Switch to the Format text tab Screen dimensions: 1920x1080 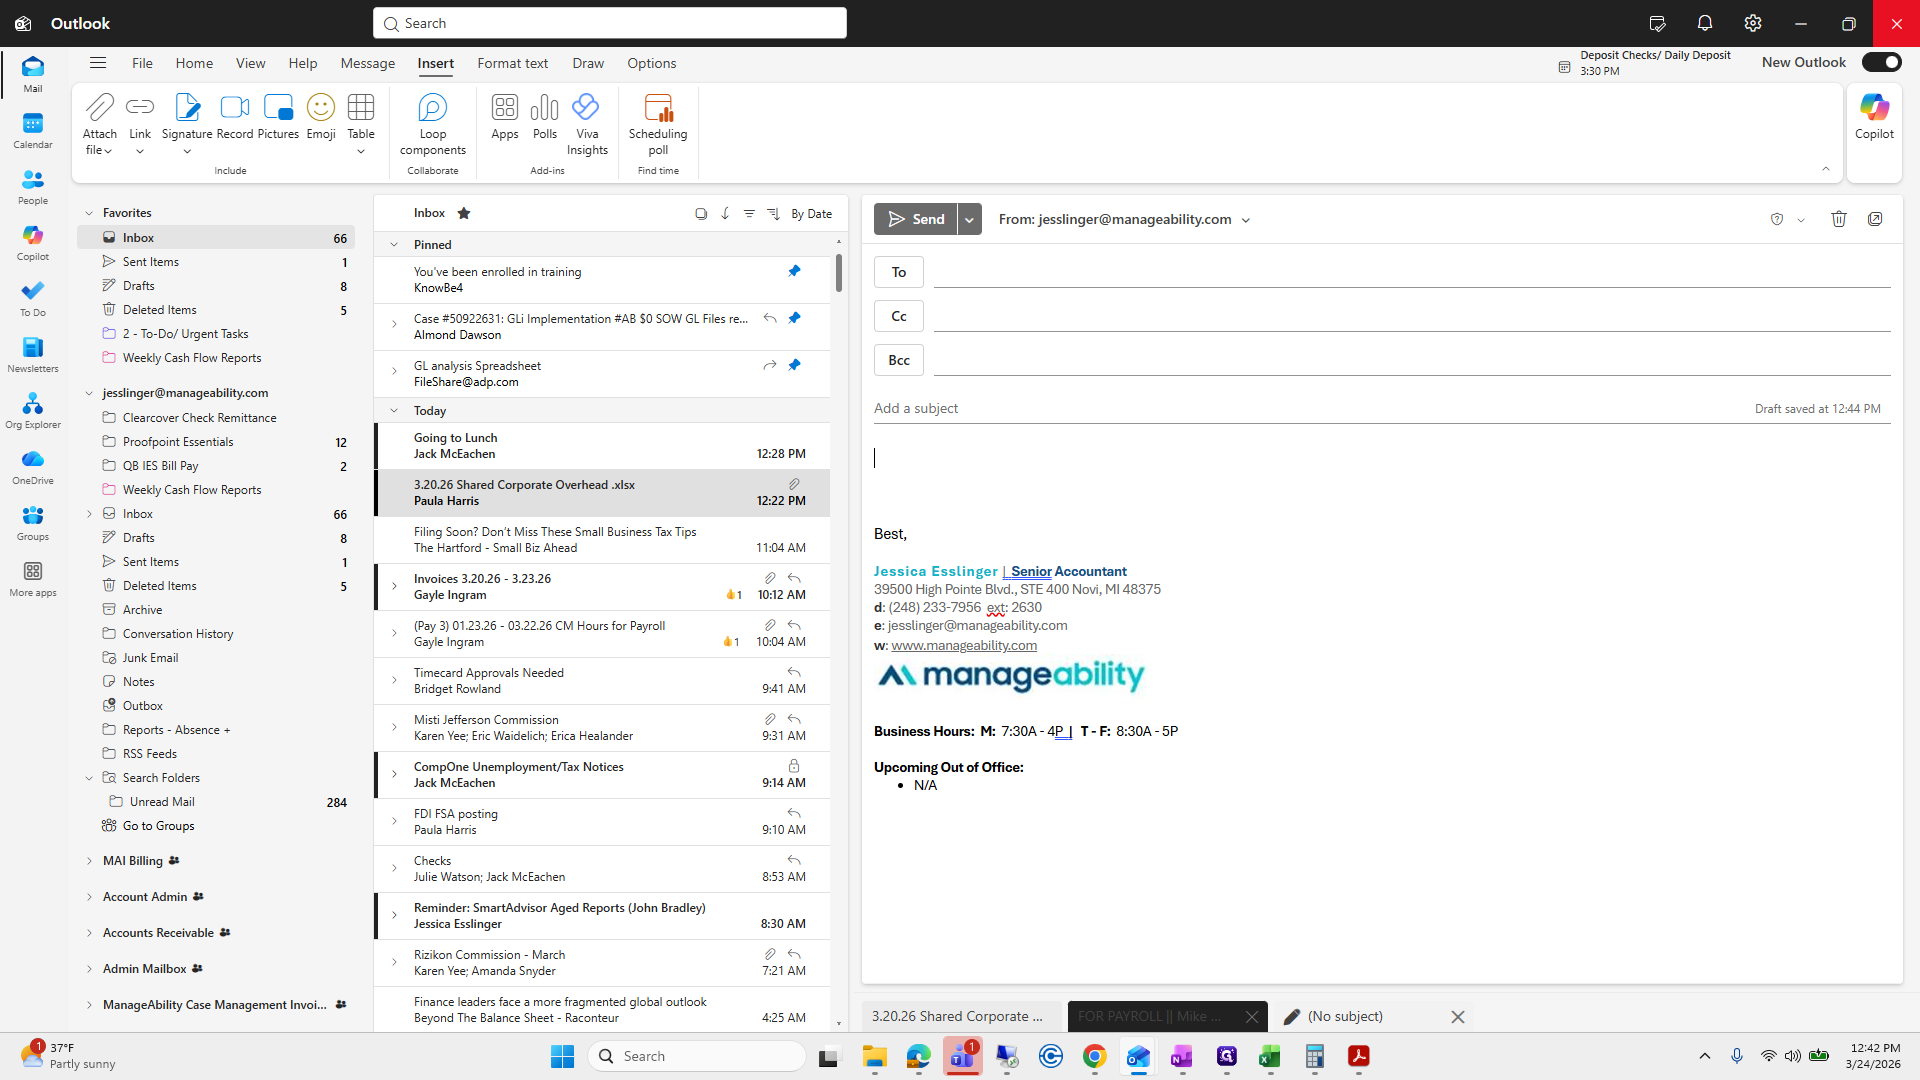tap(512, 63)
